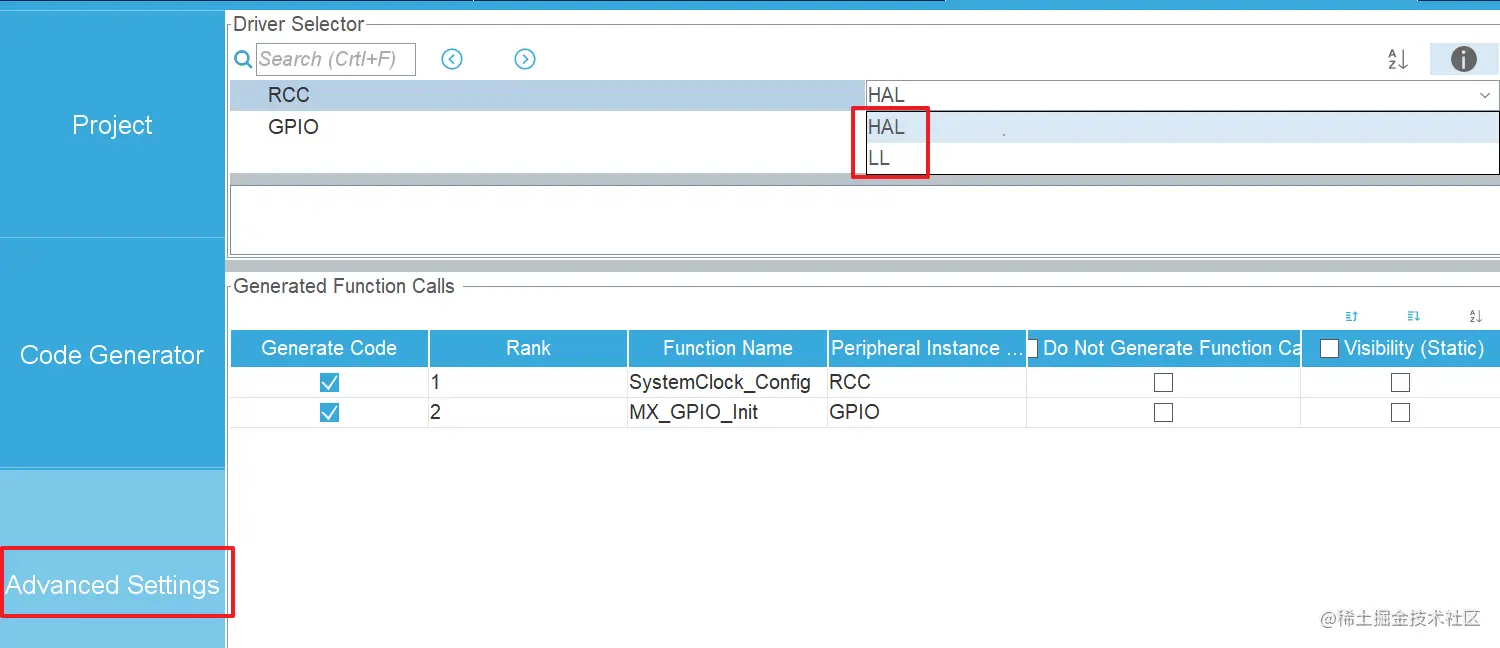Uncheck Generate Code for MX_GPIO_Init
Image resolution: width=1500 pixels, height=648 pixels.
pos(329,412)
